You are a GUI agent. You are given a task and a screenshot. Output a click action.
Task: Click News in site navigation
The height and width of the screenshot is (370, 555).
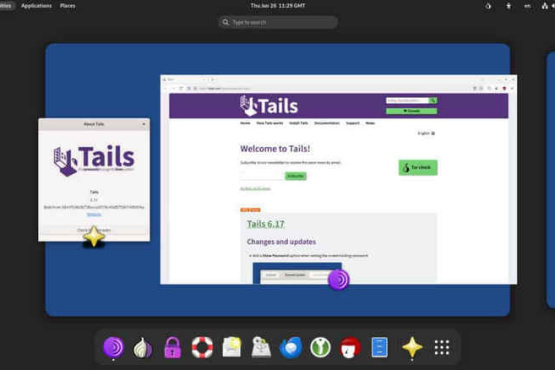point(370,123)
